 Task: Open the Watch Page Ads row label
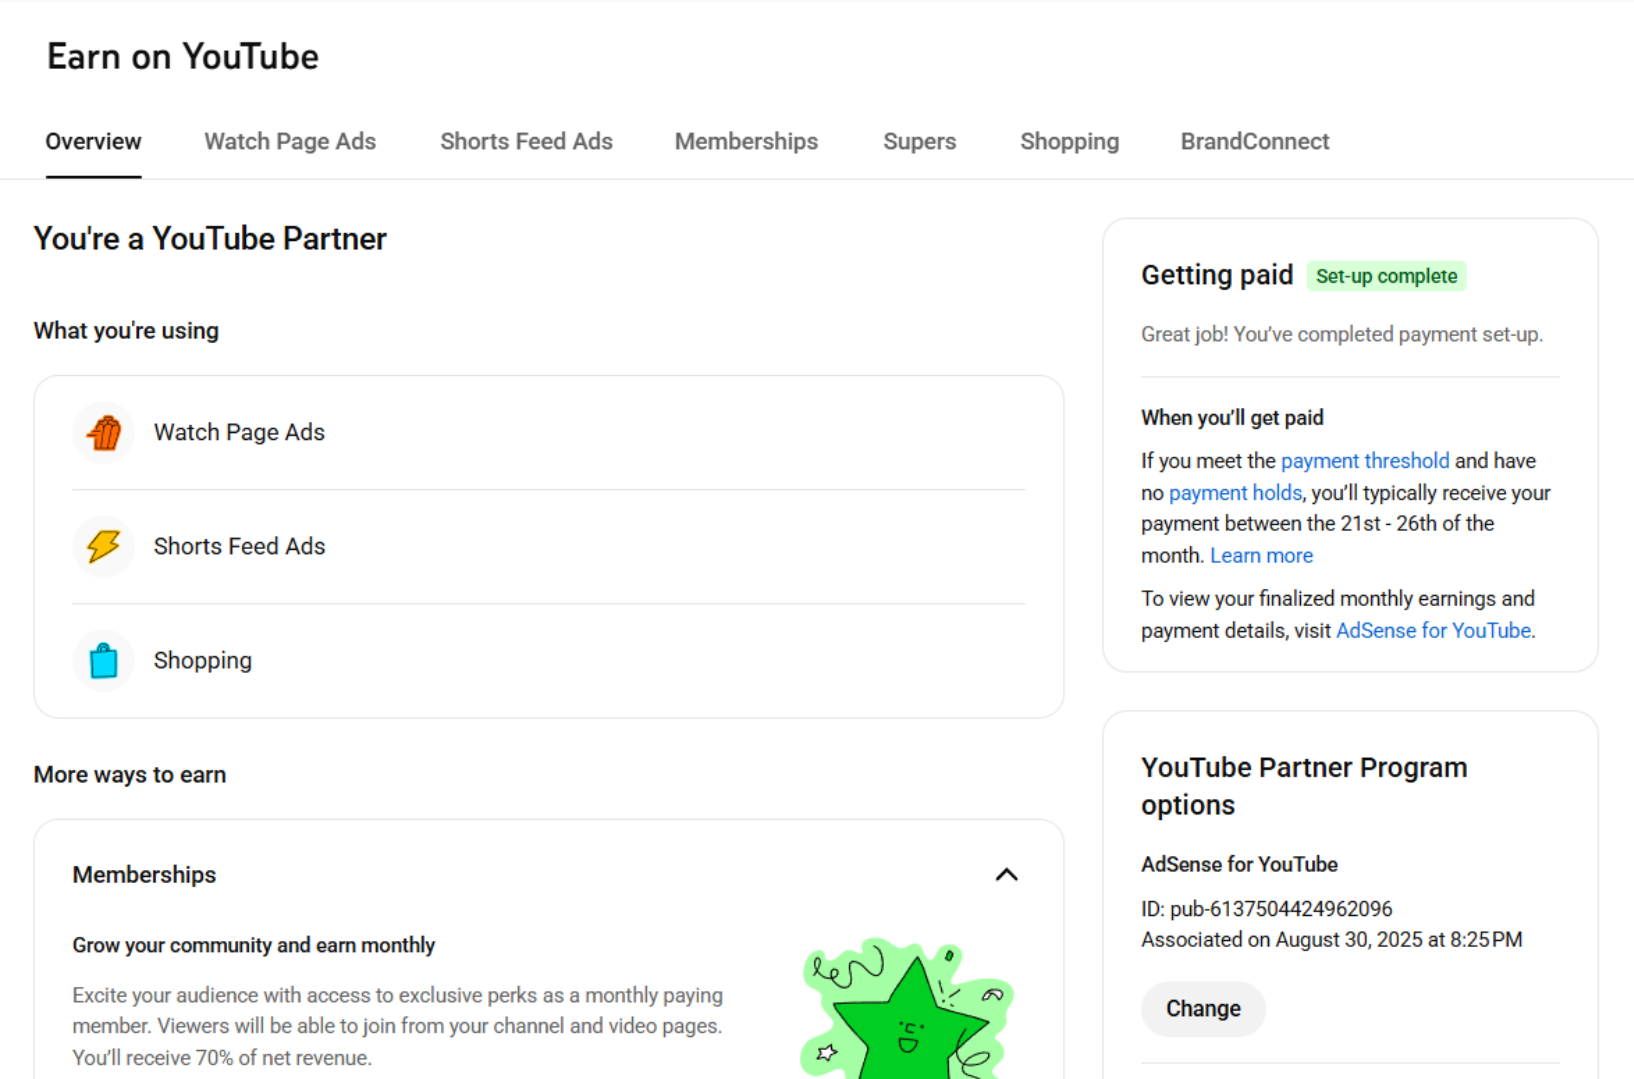pyautogui.click(x=239, y=433)
